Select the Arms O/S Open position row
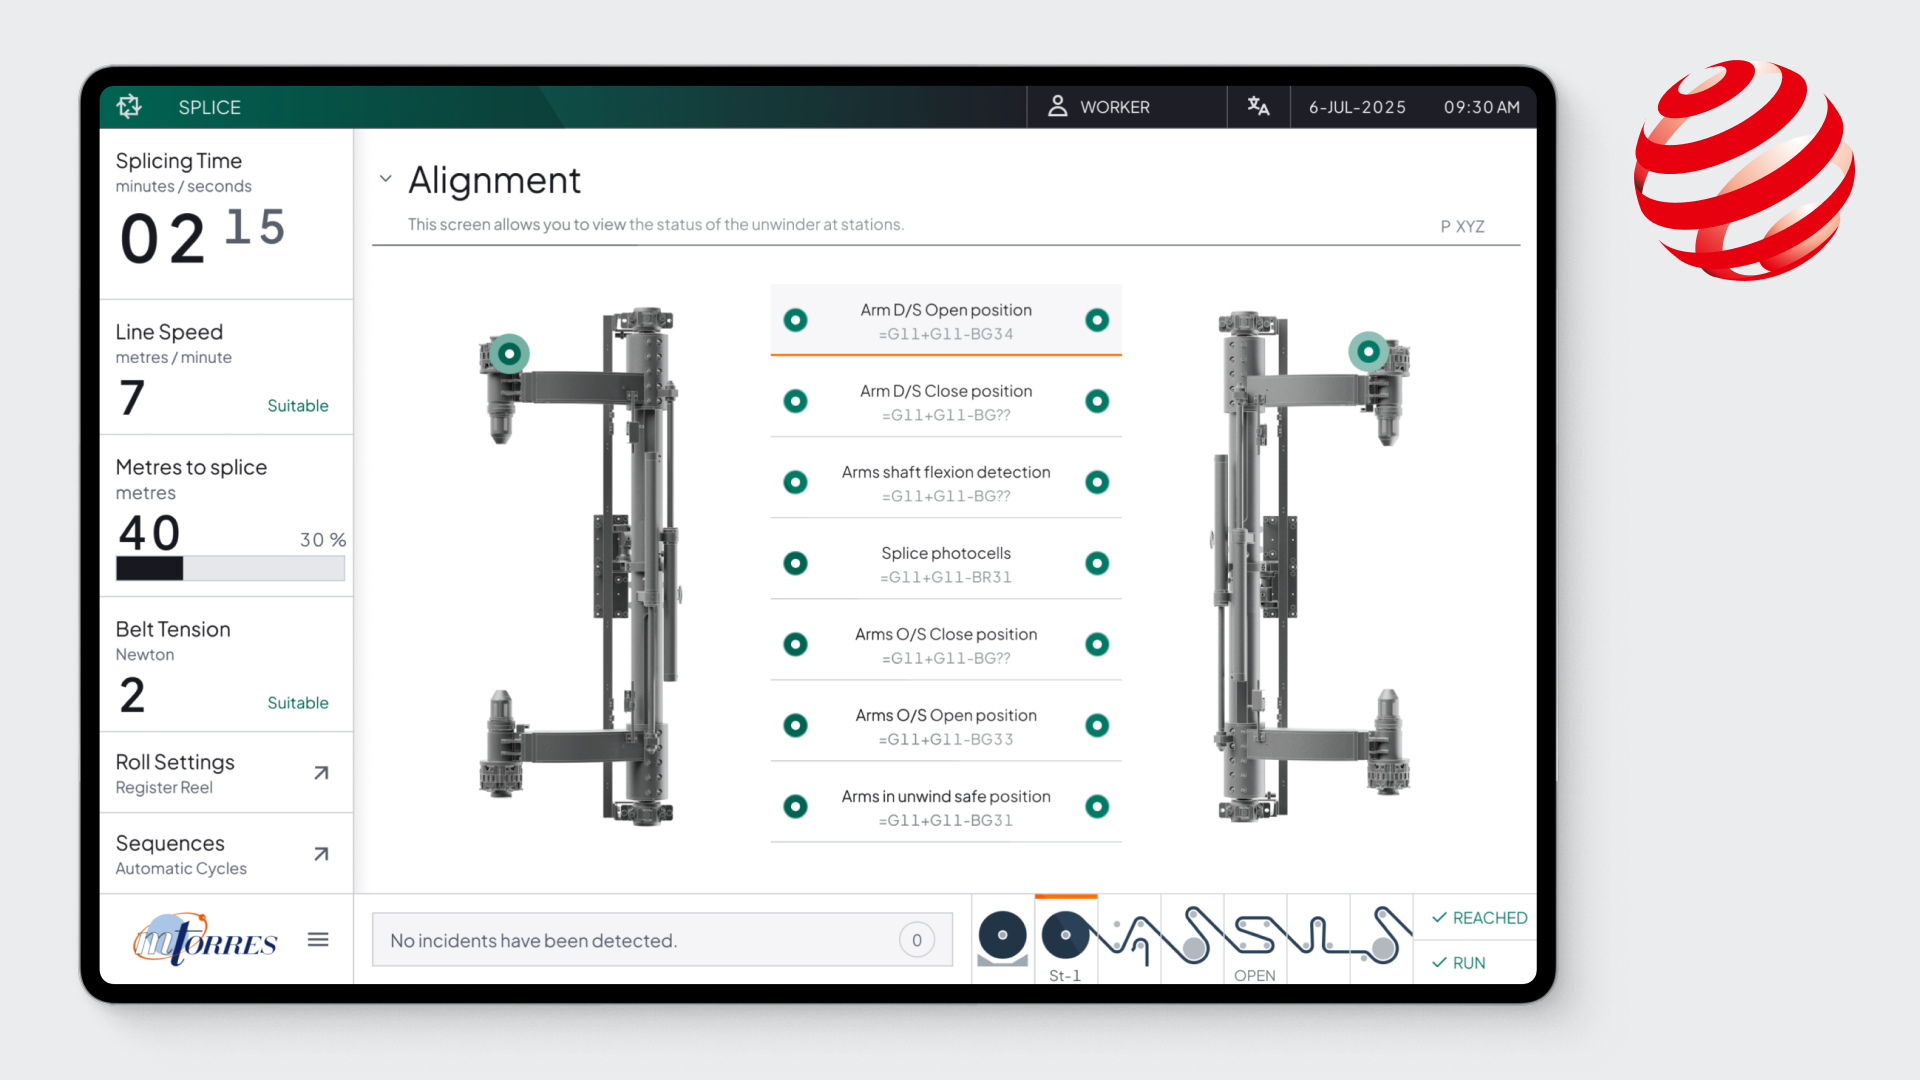This screenshot has height=1080, width=1920. click(x=946, y=725)
